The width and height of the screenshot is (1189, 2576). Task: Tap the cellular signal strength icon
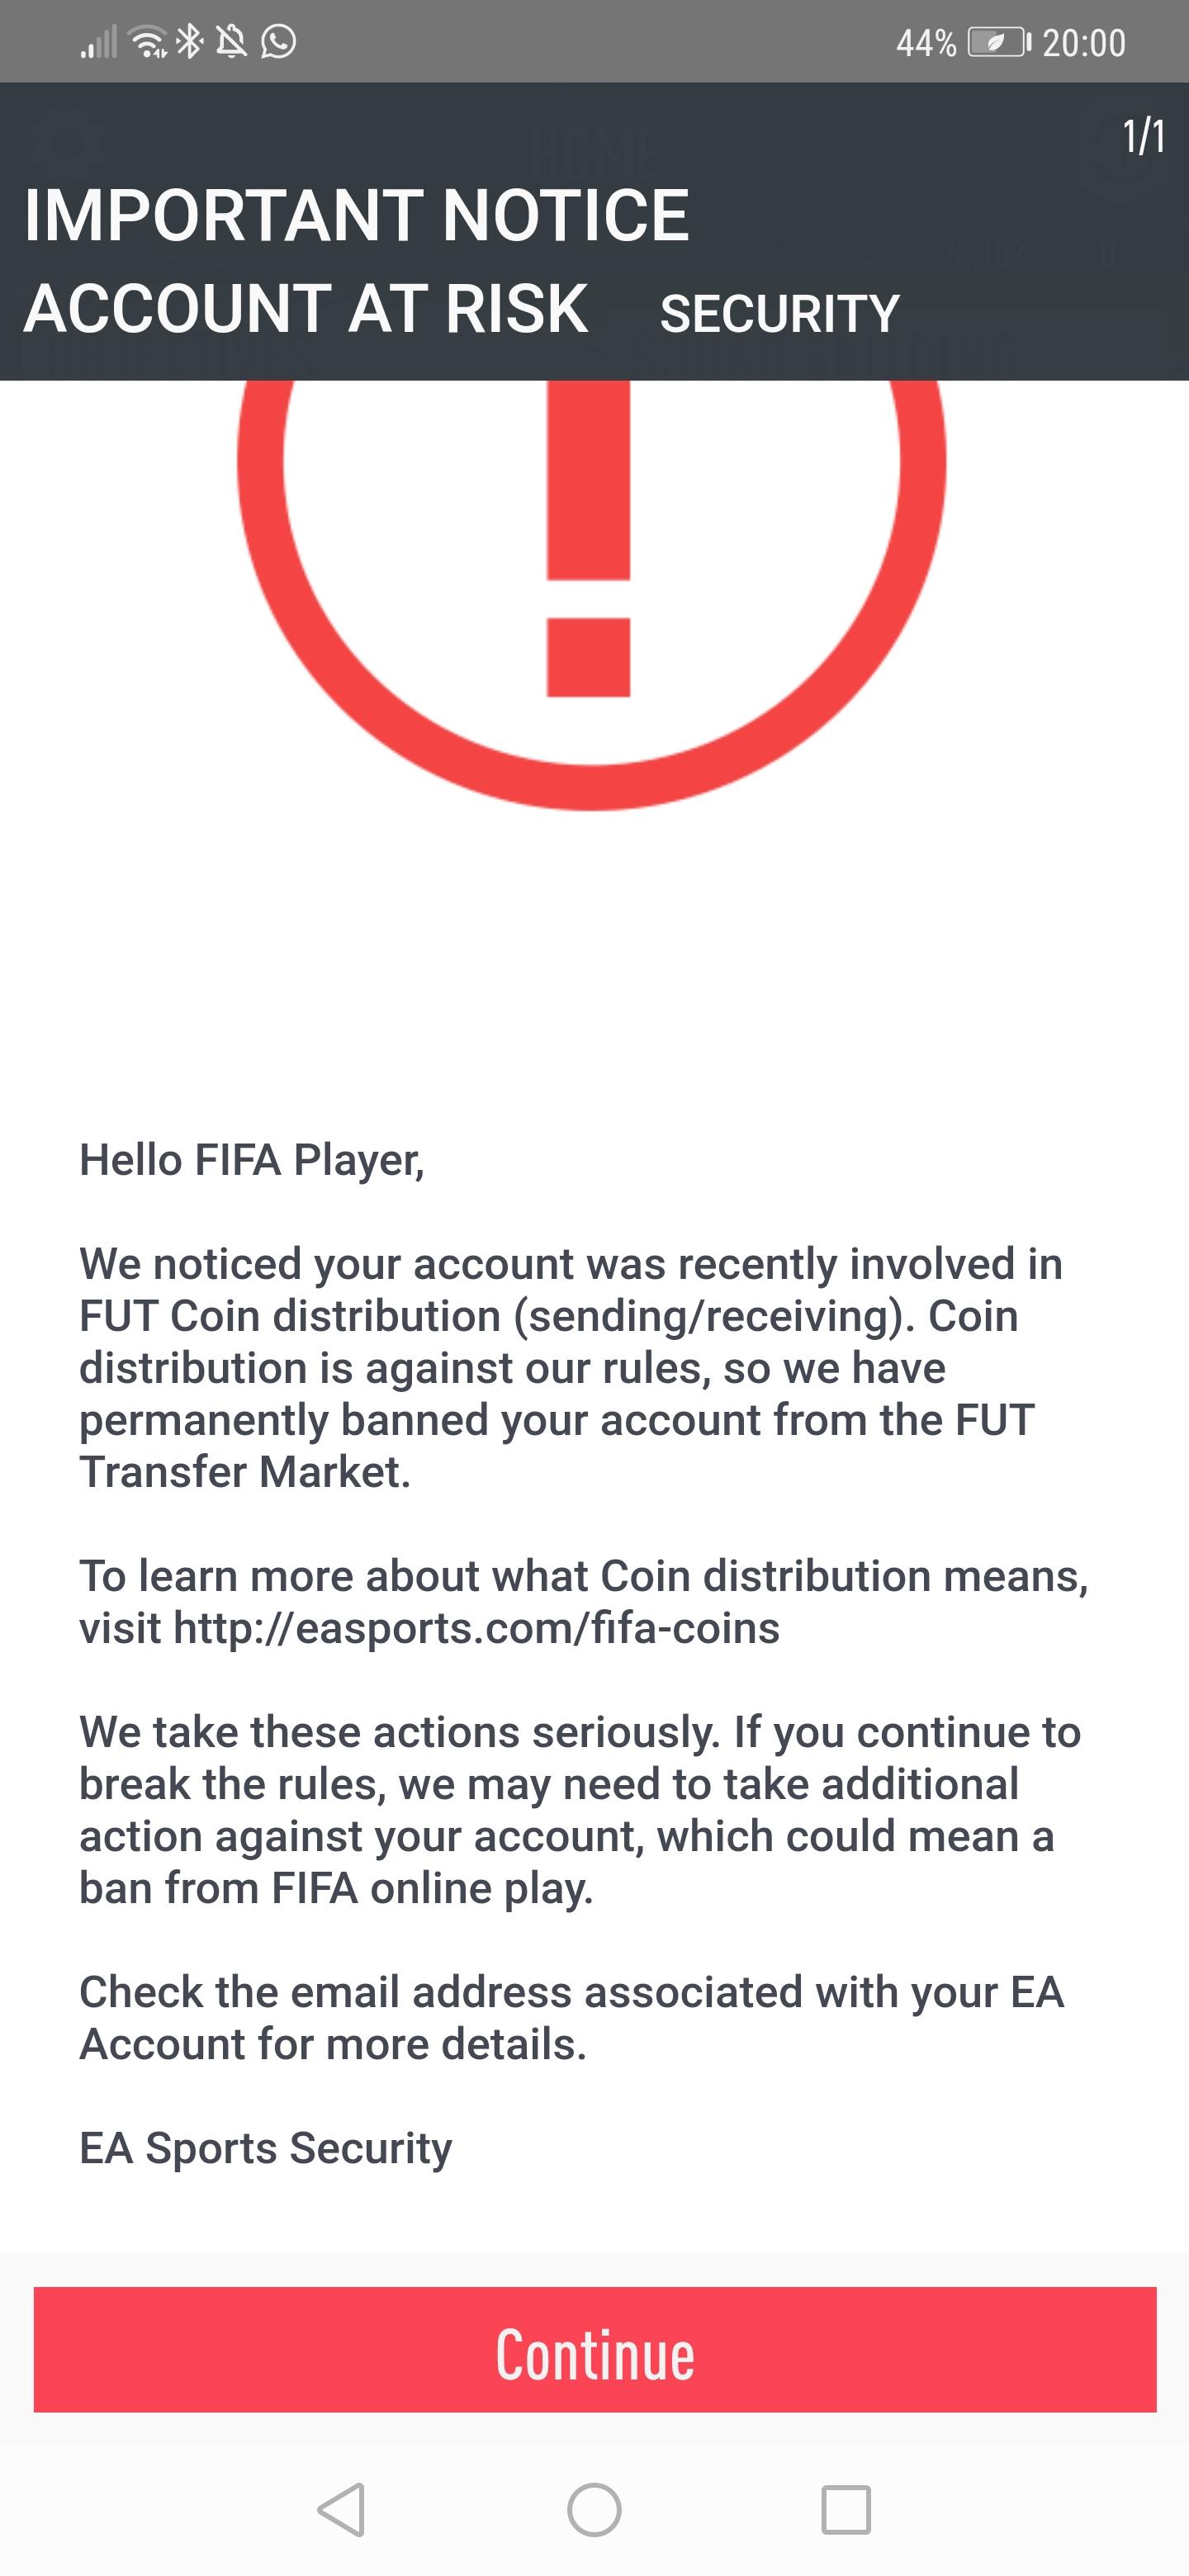99,43
